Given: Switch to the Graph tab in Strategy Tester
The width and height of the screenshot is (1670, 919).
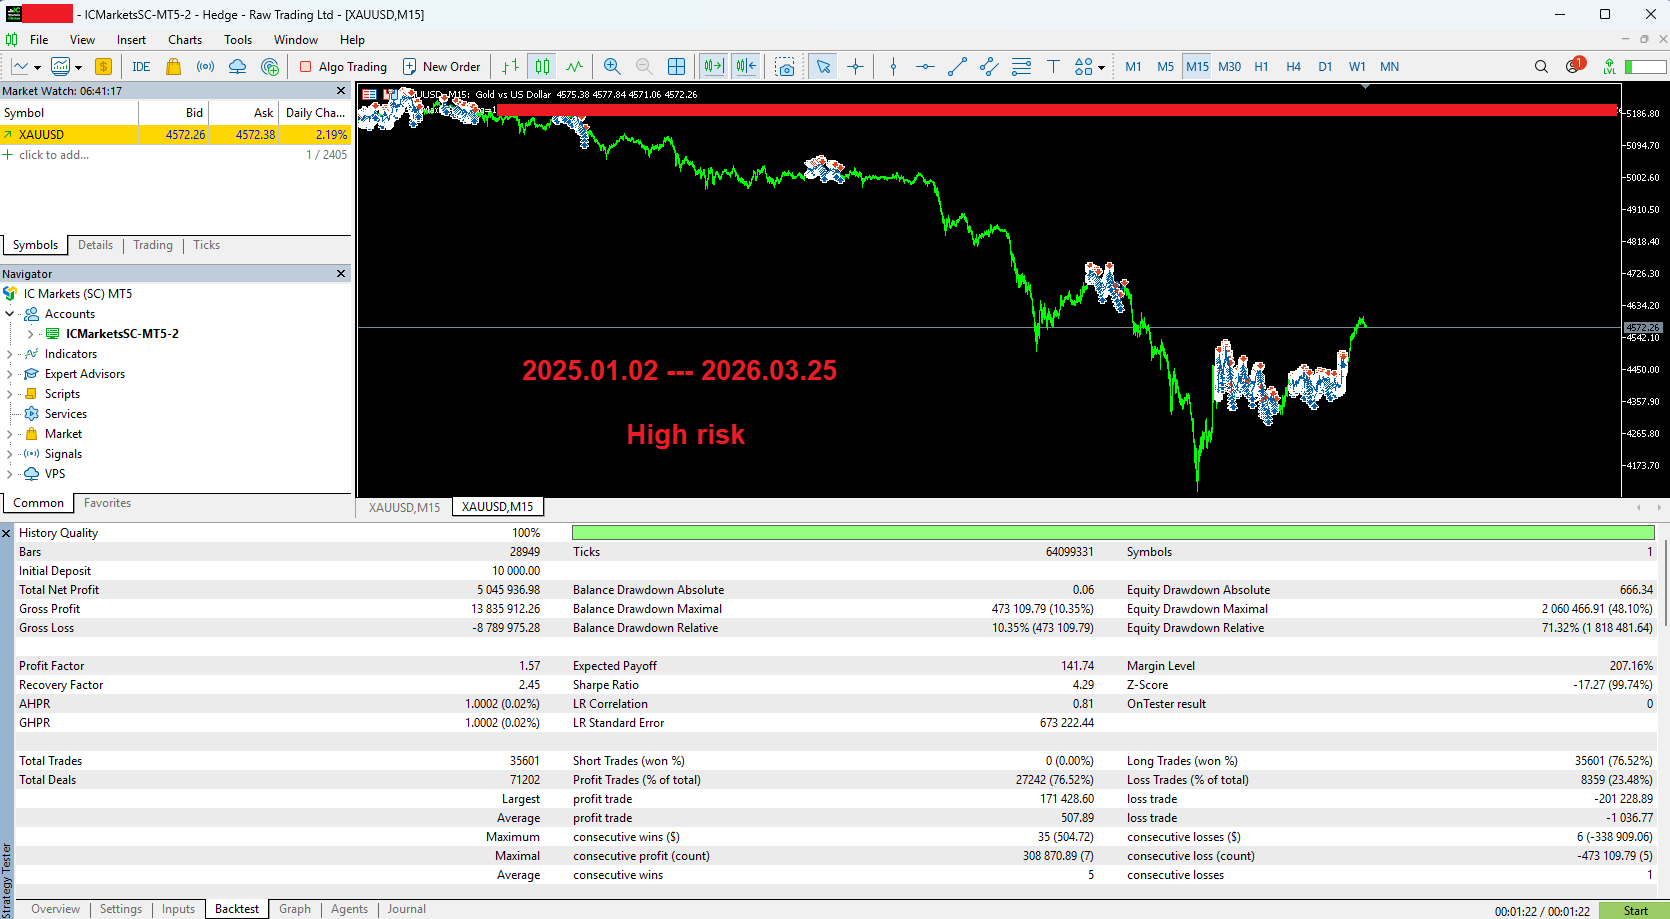Looking at the screenshot, I should coord(294,909).
